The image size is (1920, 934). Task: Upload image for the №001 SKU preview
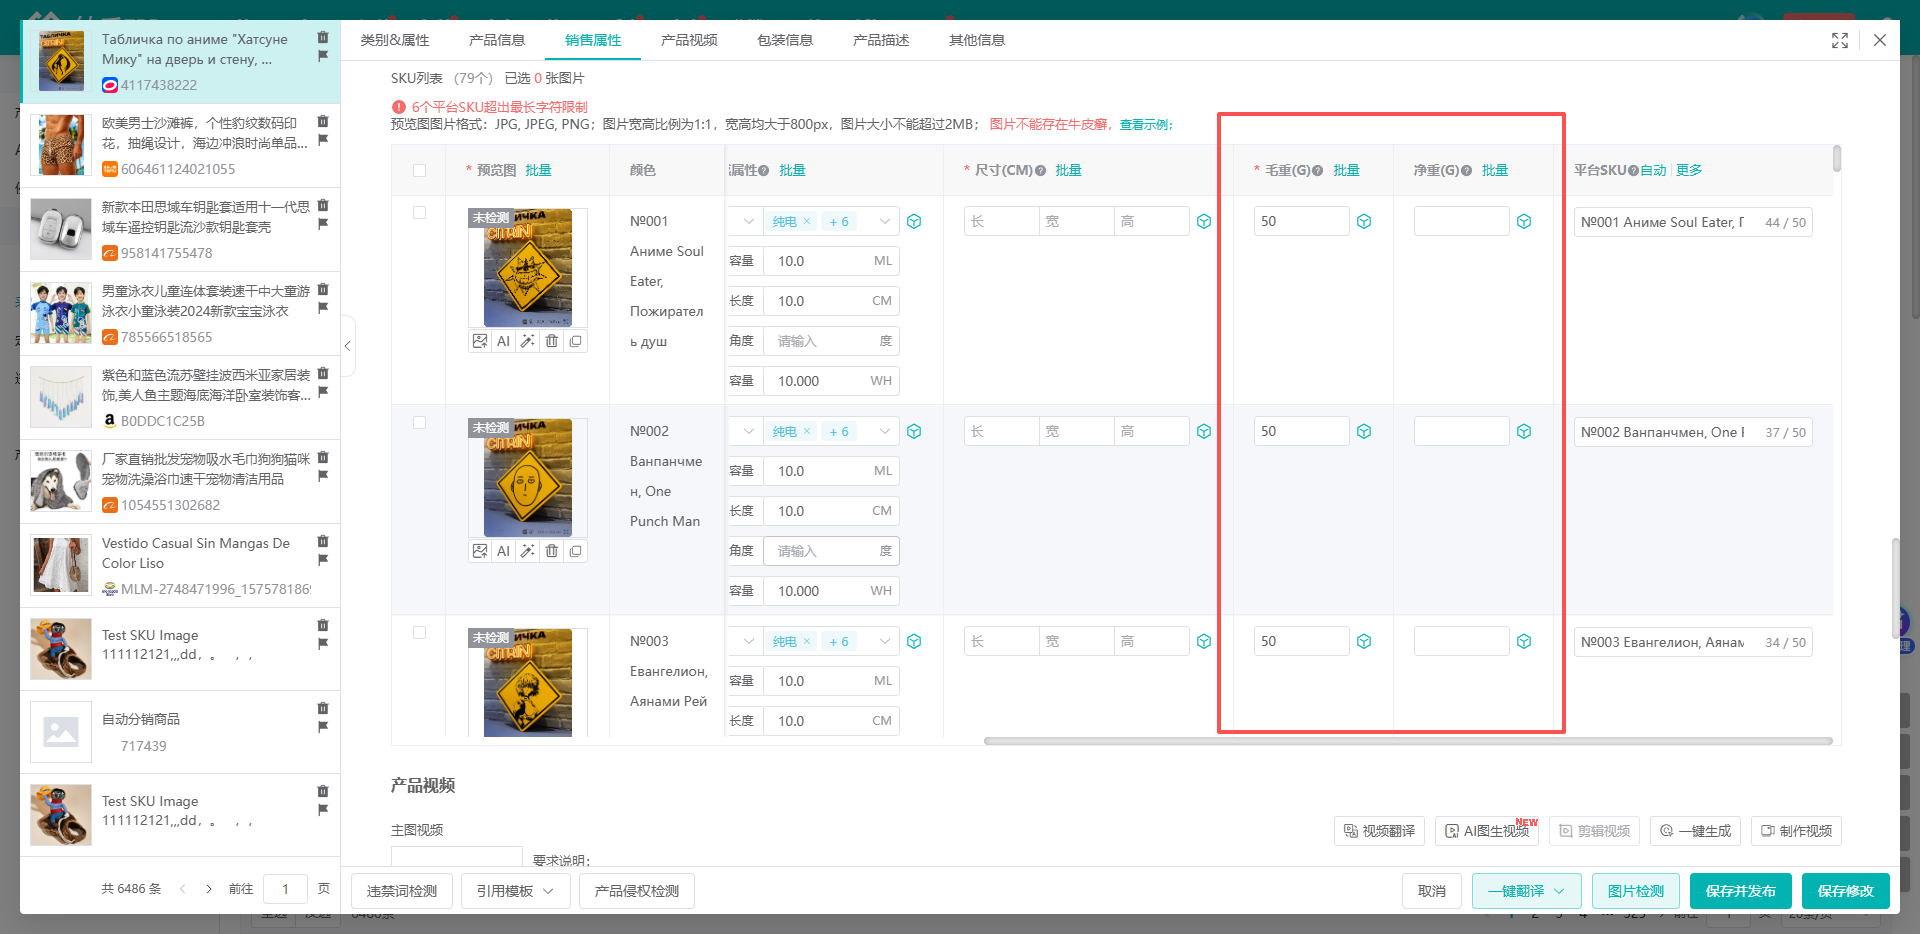point(480,341)
